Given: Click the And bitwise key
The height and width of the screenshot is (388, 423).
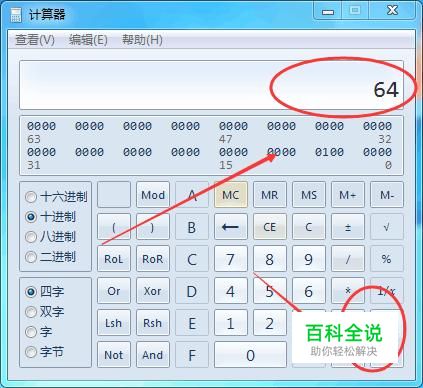Looking at the screenshot, I should pos(153,355).
